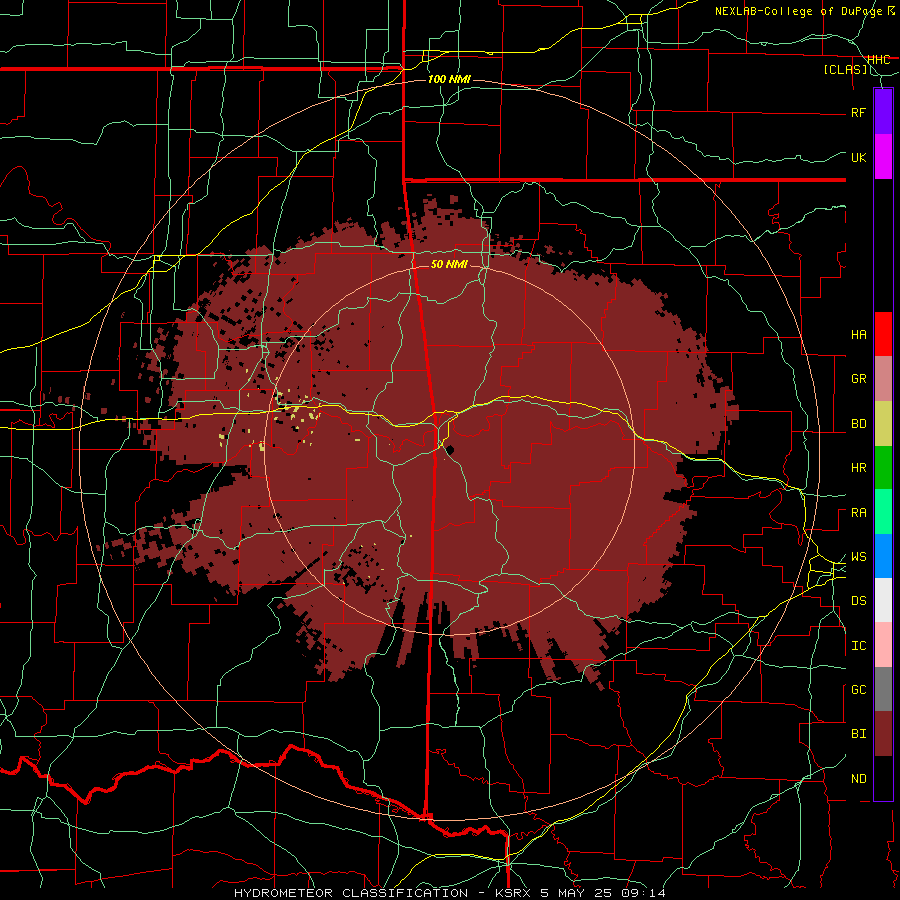This screenshot has height=900, width=900.
Task: Click the HR legend label
Action: click(x=859, y=468)
